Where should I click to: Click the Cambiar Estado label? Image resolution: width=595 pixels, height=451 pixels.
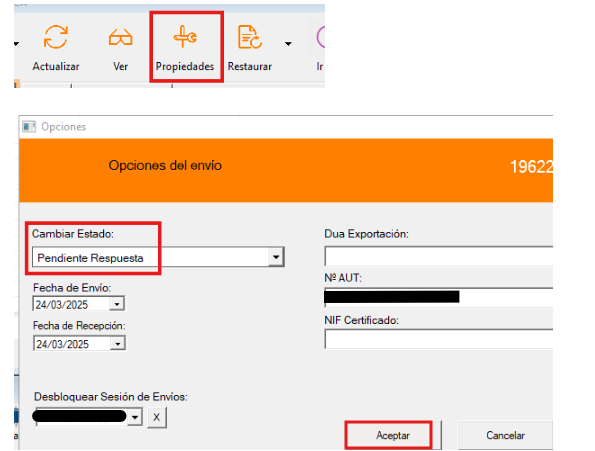(x=73, y=234)
